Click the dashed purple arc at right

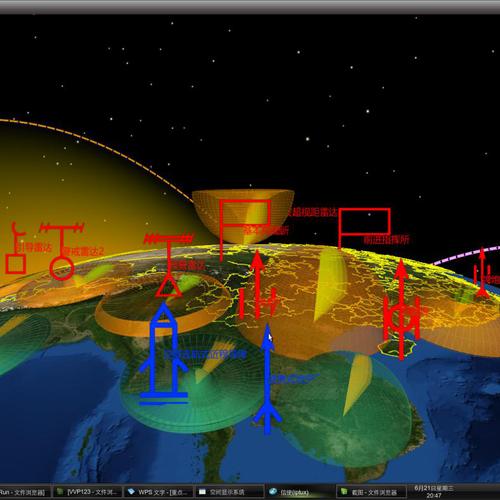pos(467,254)
